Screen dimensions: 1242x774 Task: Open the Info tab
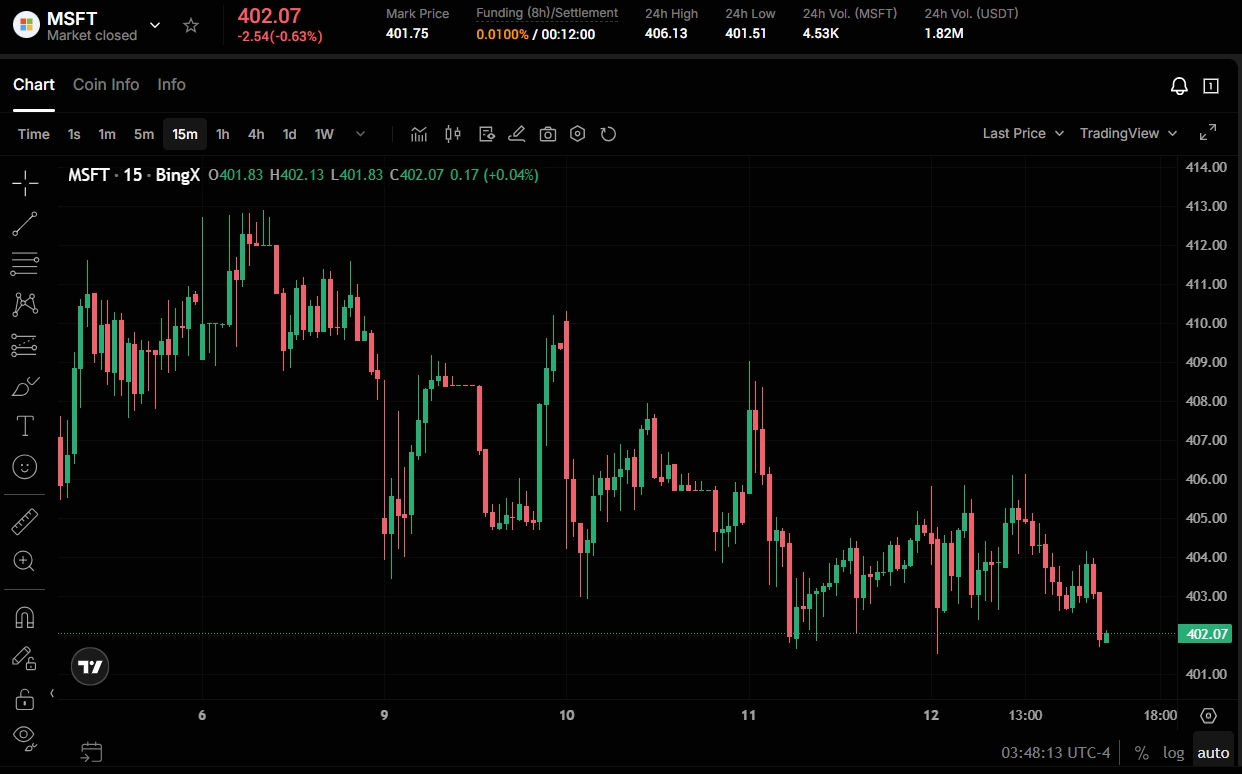coord(171,85)
